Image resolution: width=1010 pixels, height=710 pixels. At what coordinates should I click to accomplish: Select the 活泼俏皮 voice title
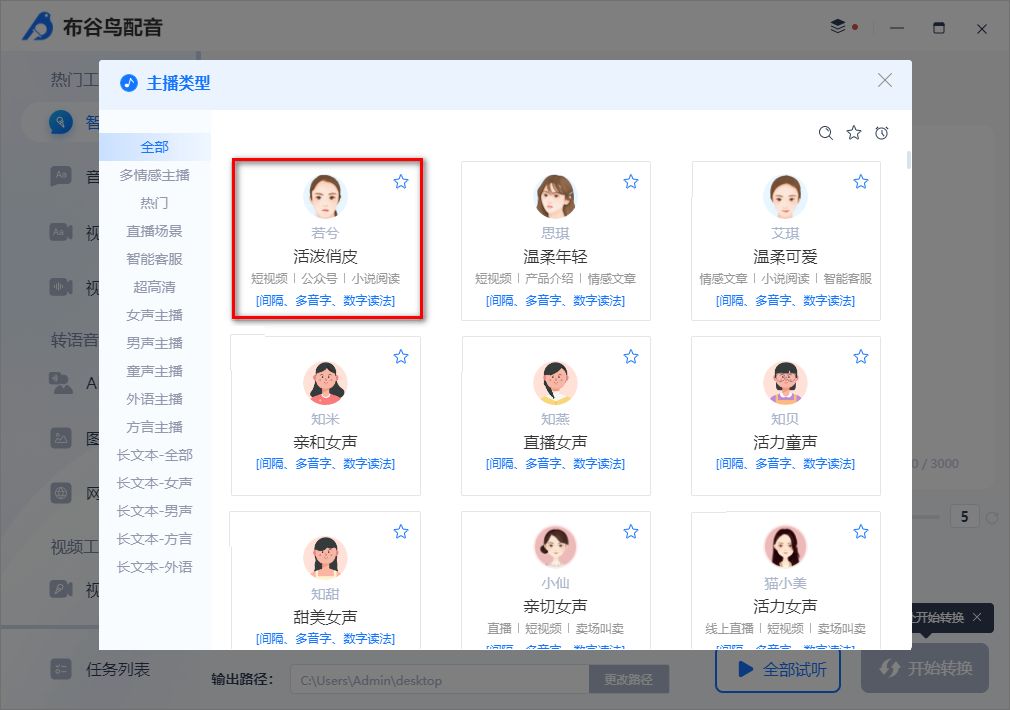click(x=325, y=256)
